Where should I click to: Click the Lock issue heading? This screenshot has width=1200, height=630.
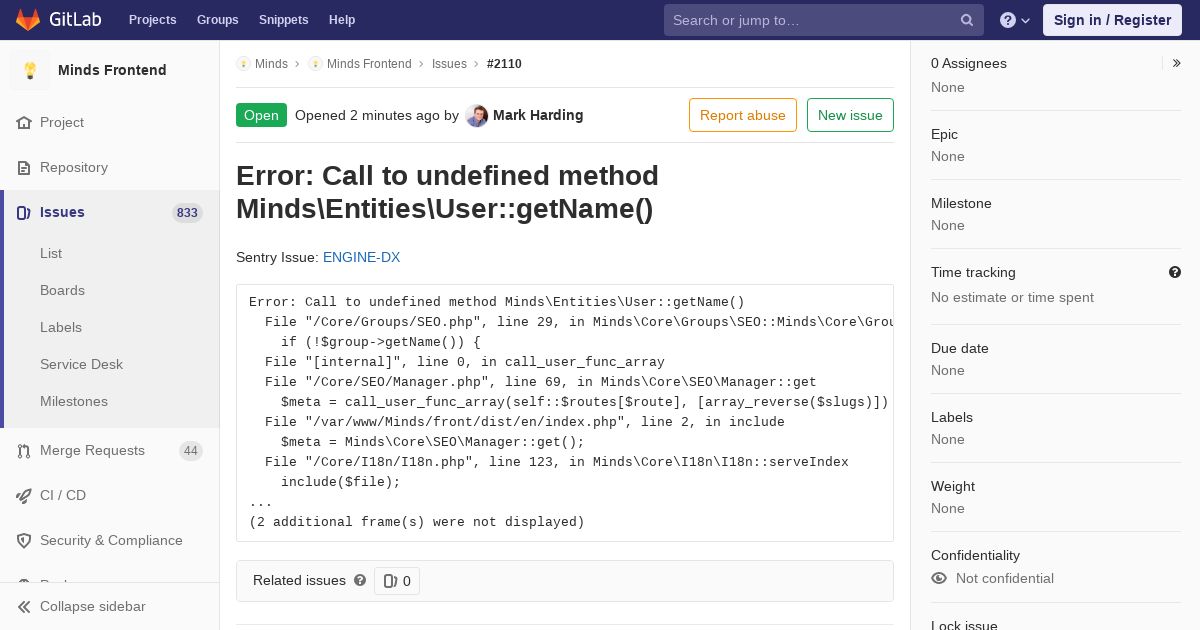964,625
